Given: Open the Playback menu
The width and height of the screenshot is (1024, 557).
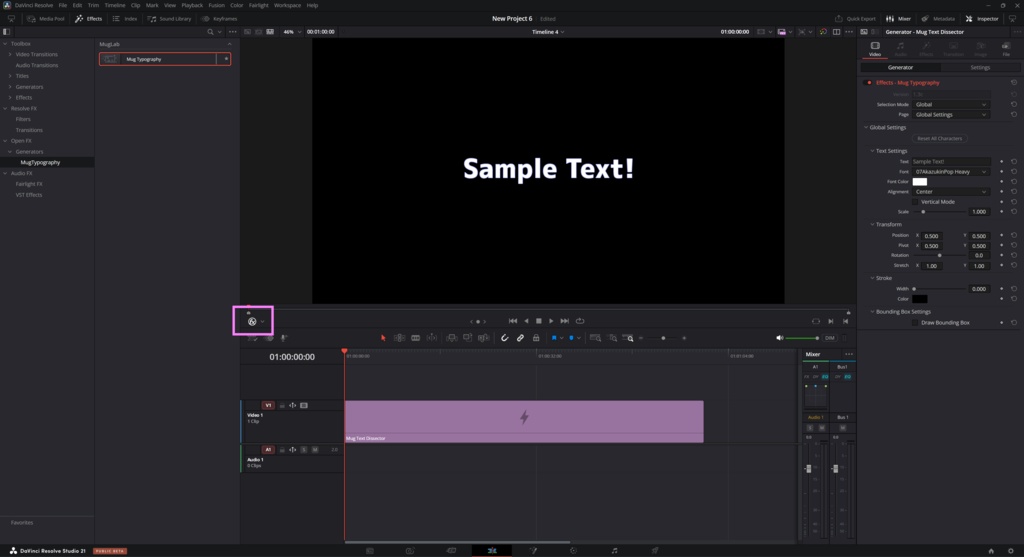Looking at the screenshot, I should (192, 5).
